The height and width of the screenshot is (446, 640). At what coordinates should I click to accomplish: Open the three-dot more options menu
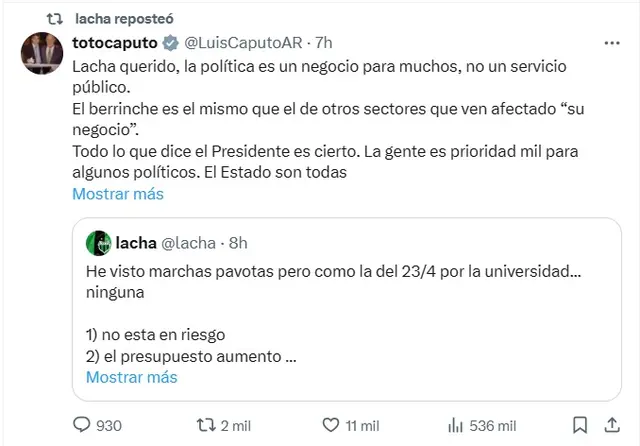tap(612, 43)
